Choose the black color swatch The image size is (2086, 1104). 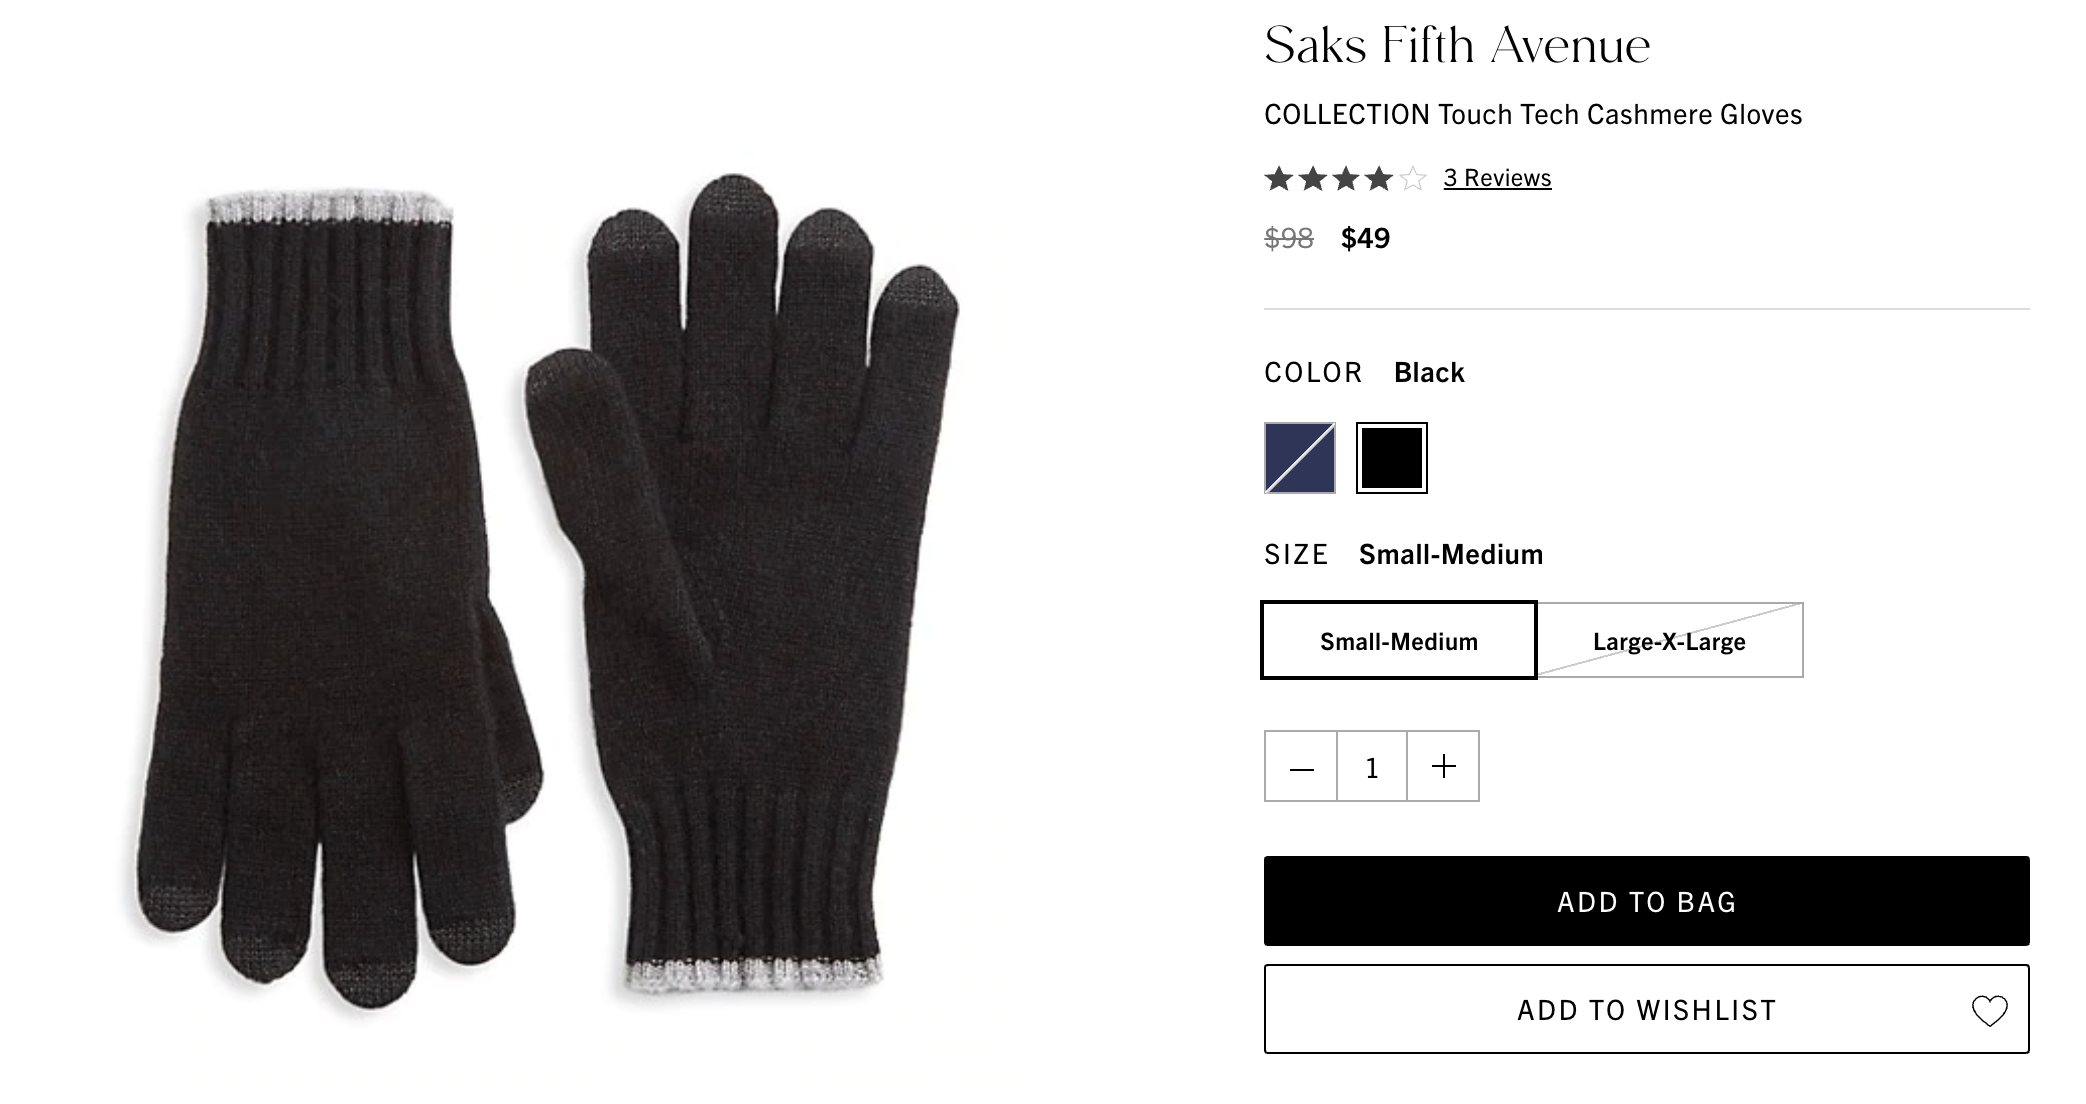tap(1391, 458)
